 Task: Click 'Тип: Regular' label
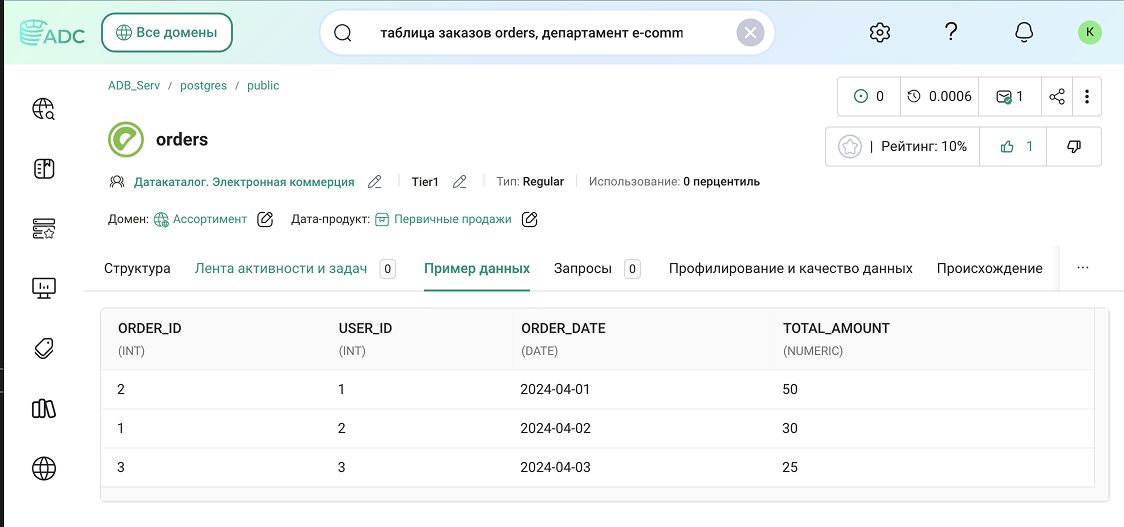530,182
